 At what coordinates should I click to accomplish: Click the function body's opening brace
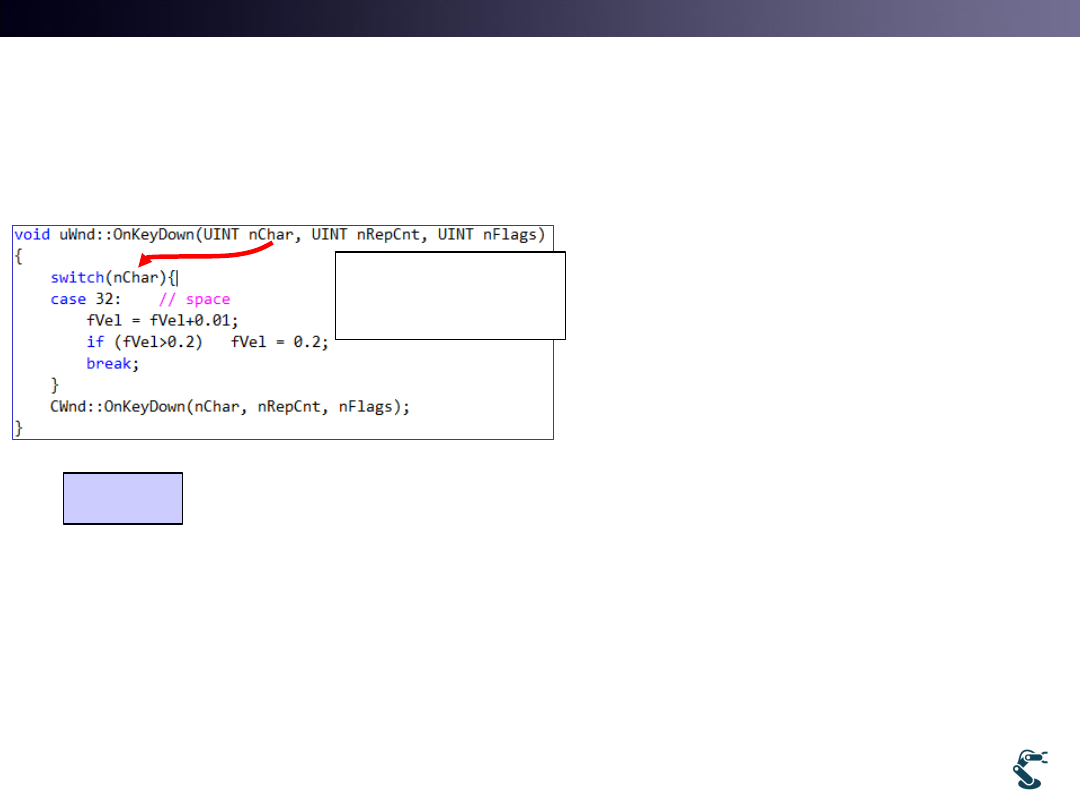coord(17,256)
